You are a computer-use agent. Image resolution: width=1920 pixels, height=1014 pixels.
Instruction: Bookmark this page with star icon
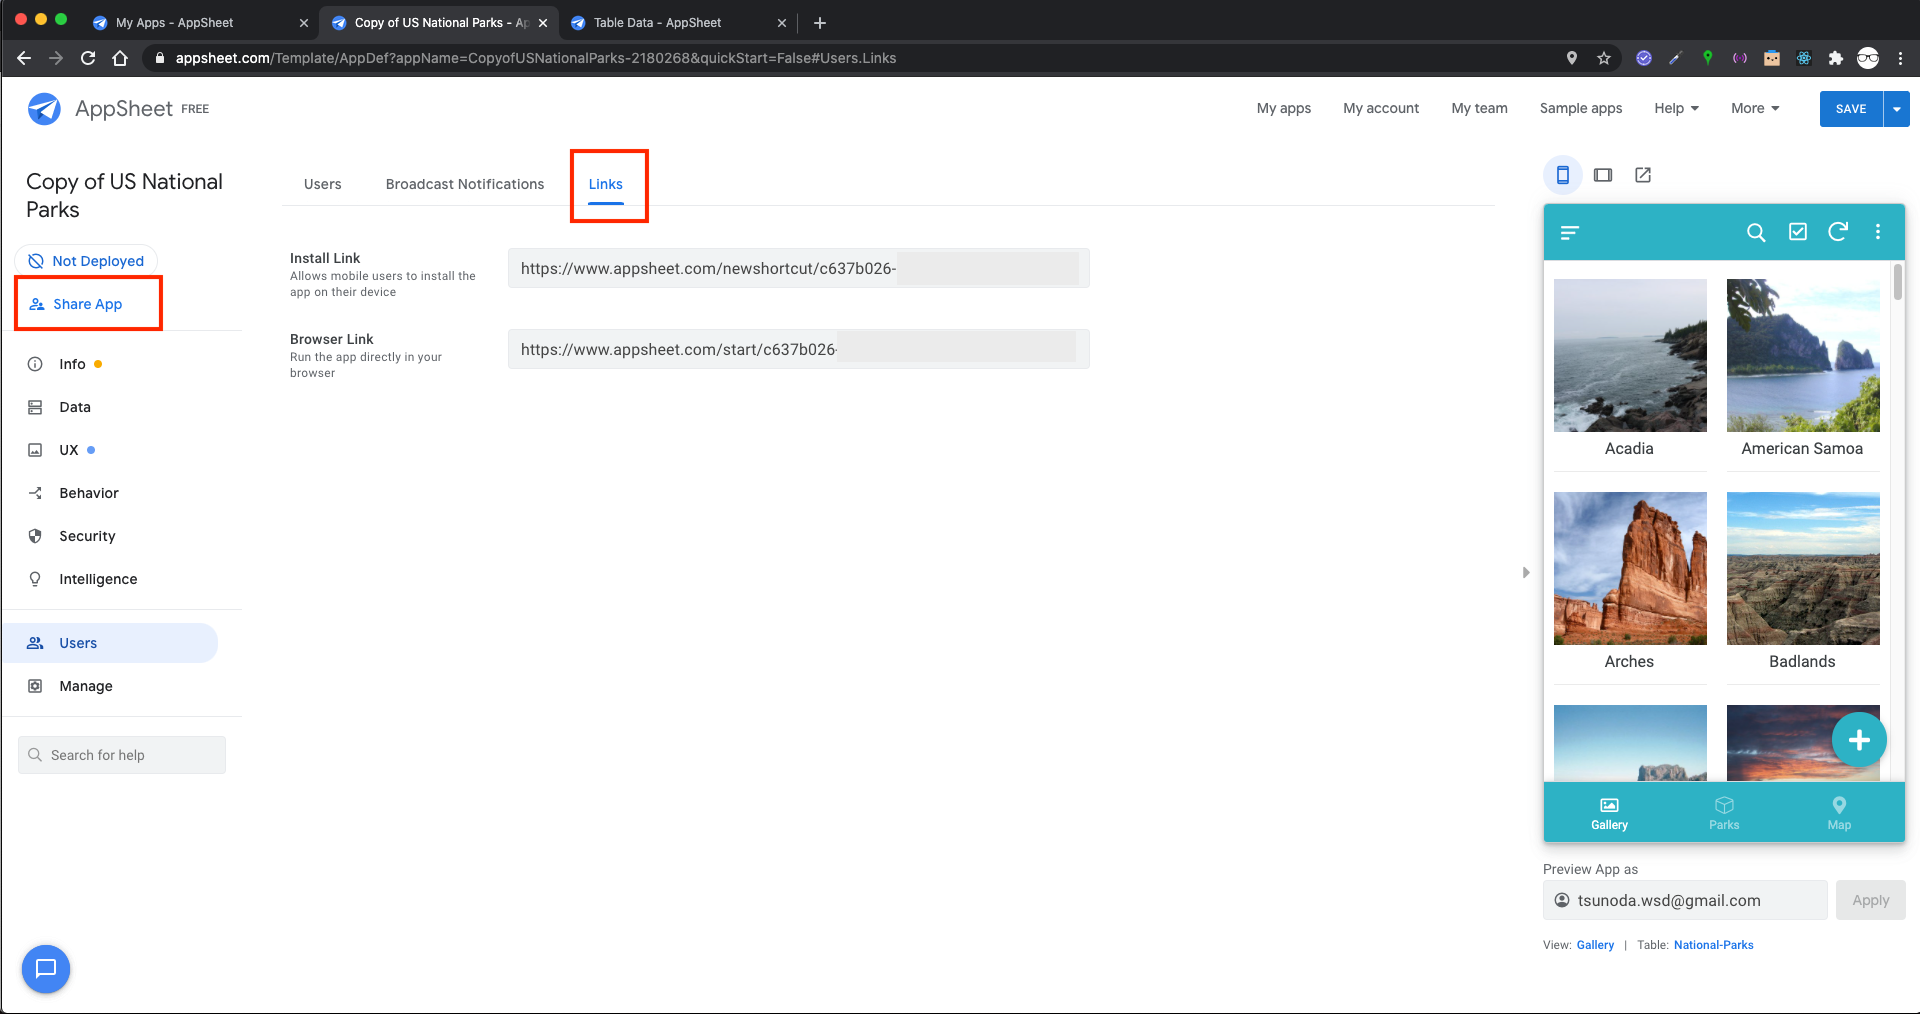[1604, 58]
